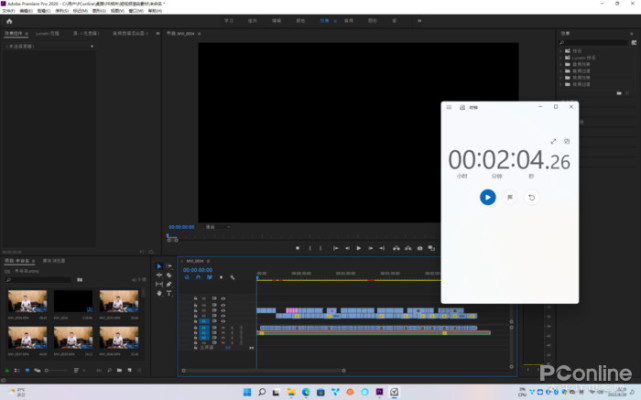Toggle the Snap magnet in the timeline
This screenshot has width=641, height=400.
199,277
